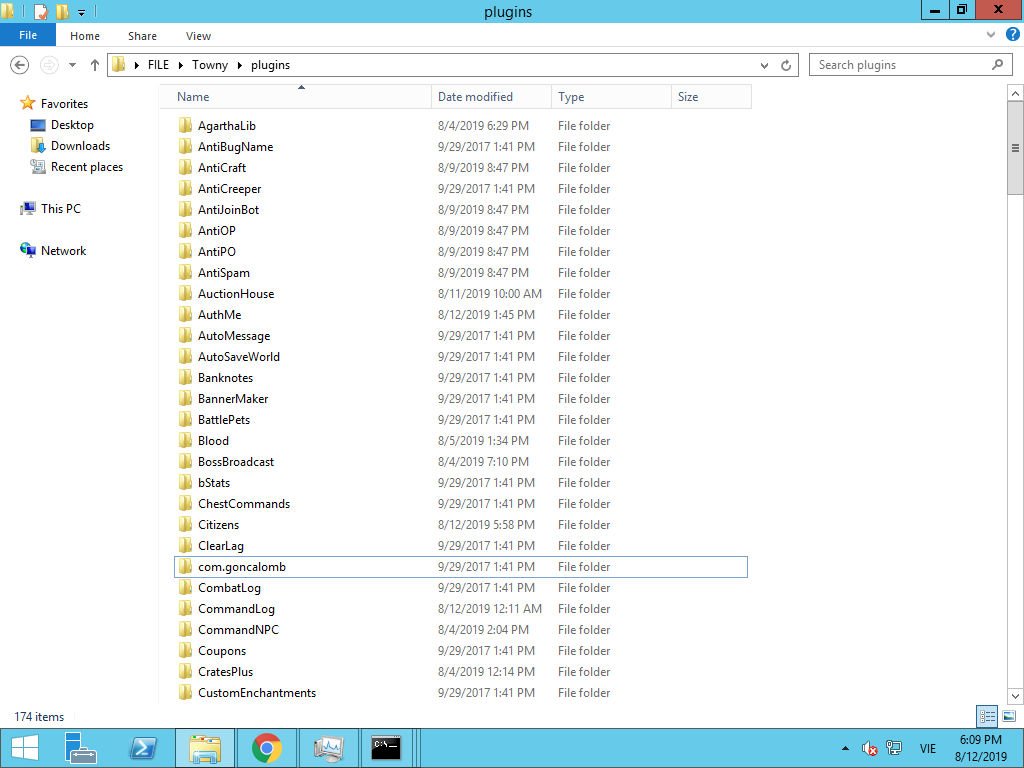Click the network tray icon
This screenshot has height=768, width=1024.
(893, 748)
